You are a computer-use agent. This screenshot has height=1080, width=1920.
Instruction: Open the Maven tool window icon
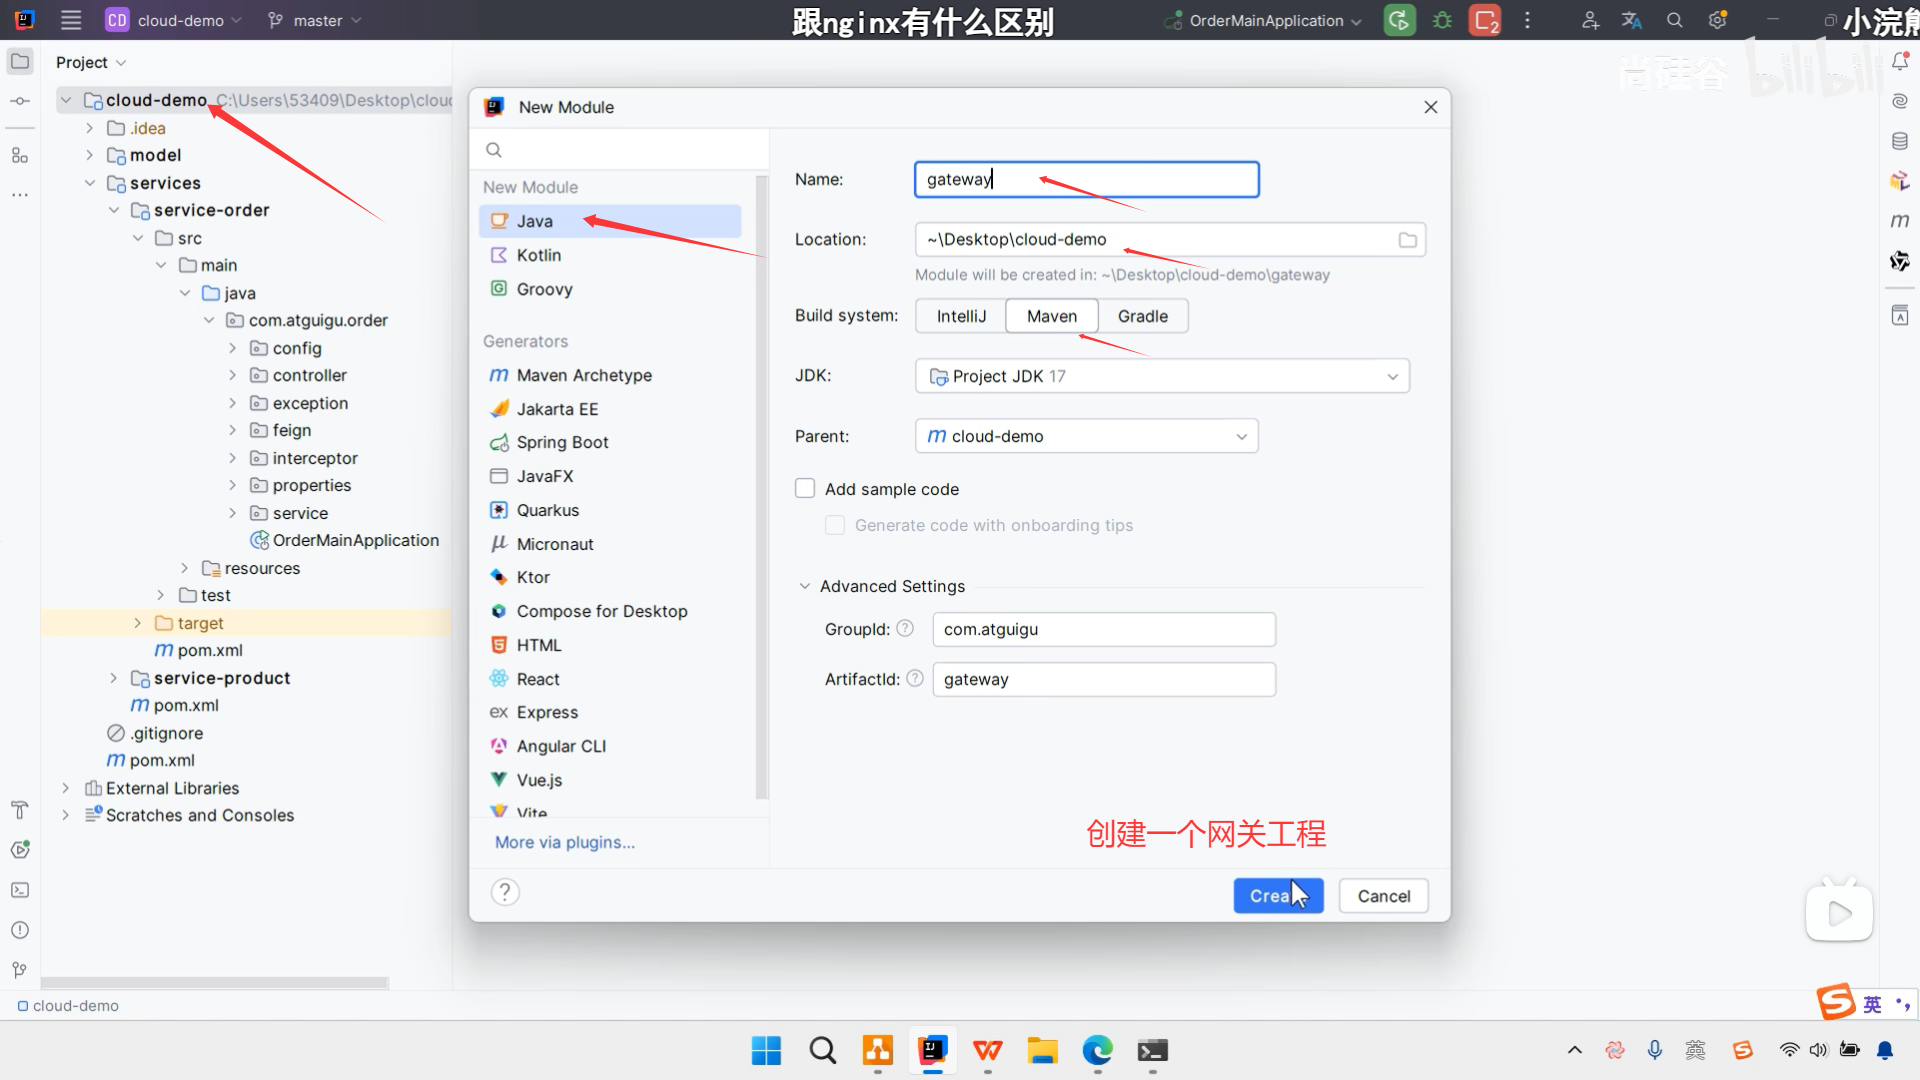1900,221
